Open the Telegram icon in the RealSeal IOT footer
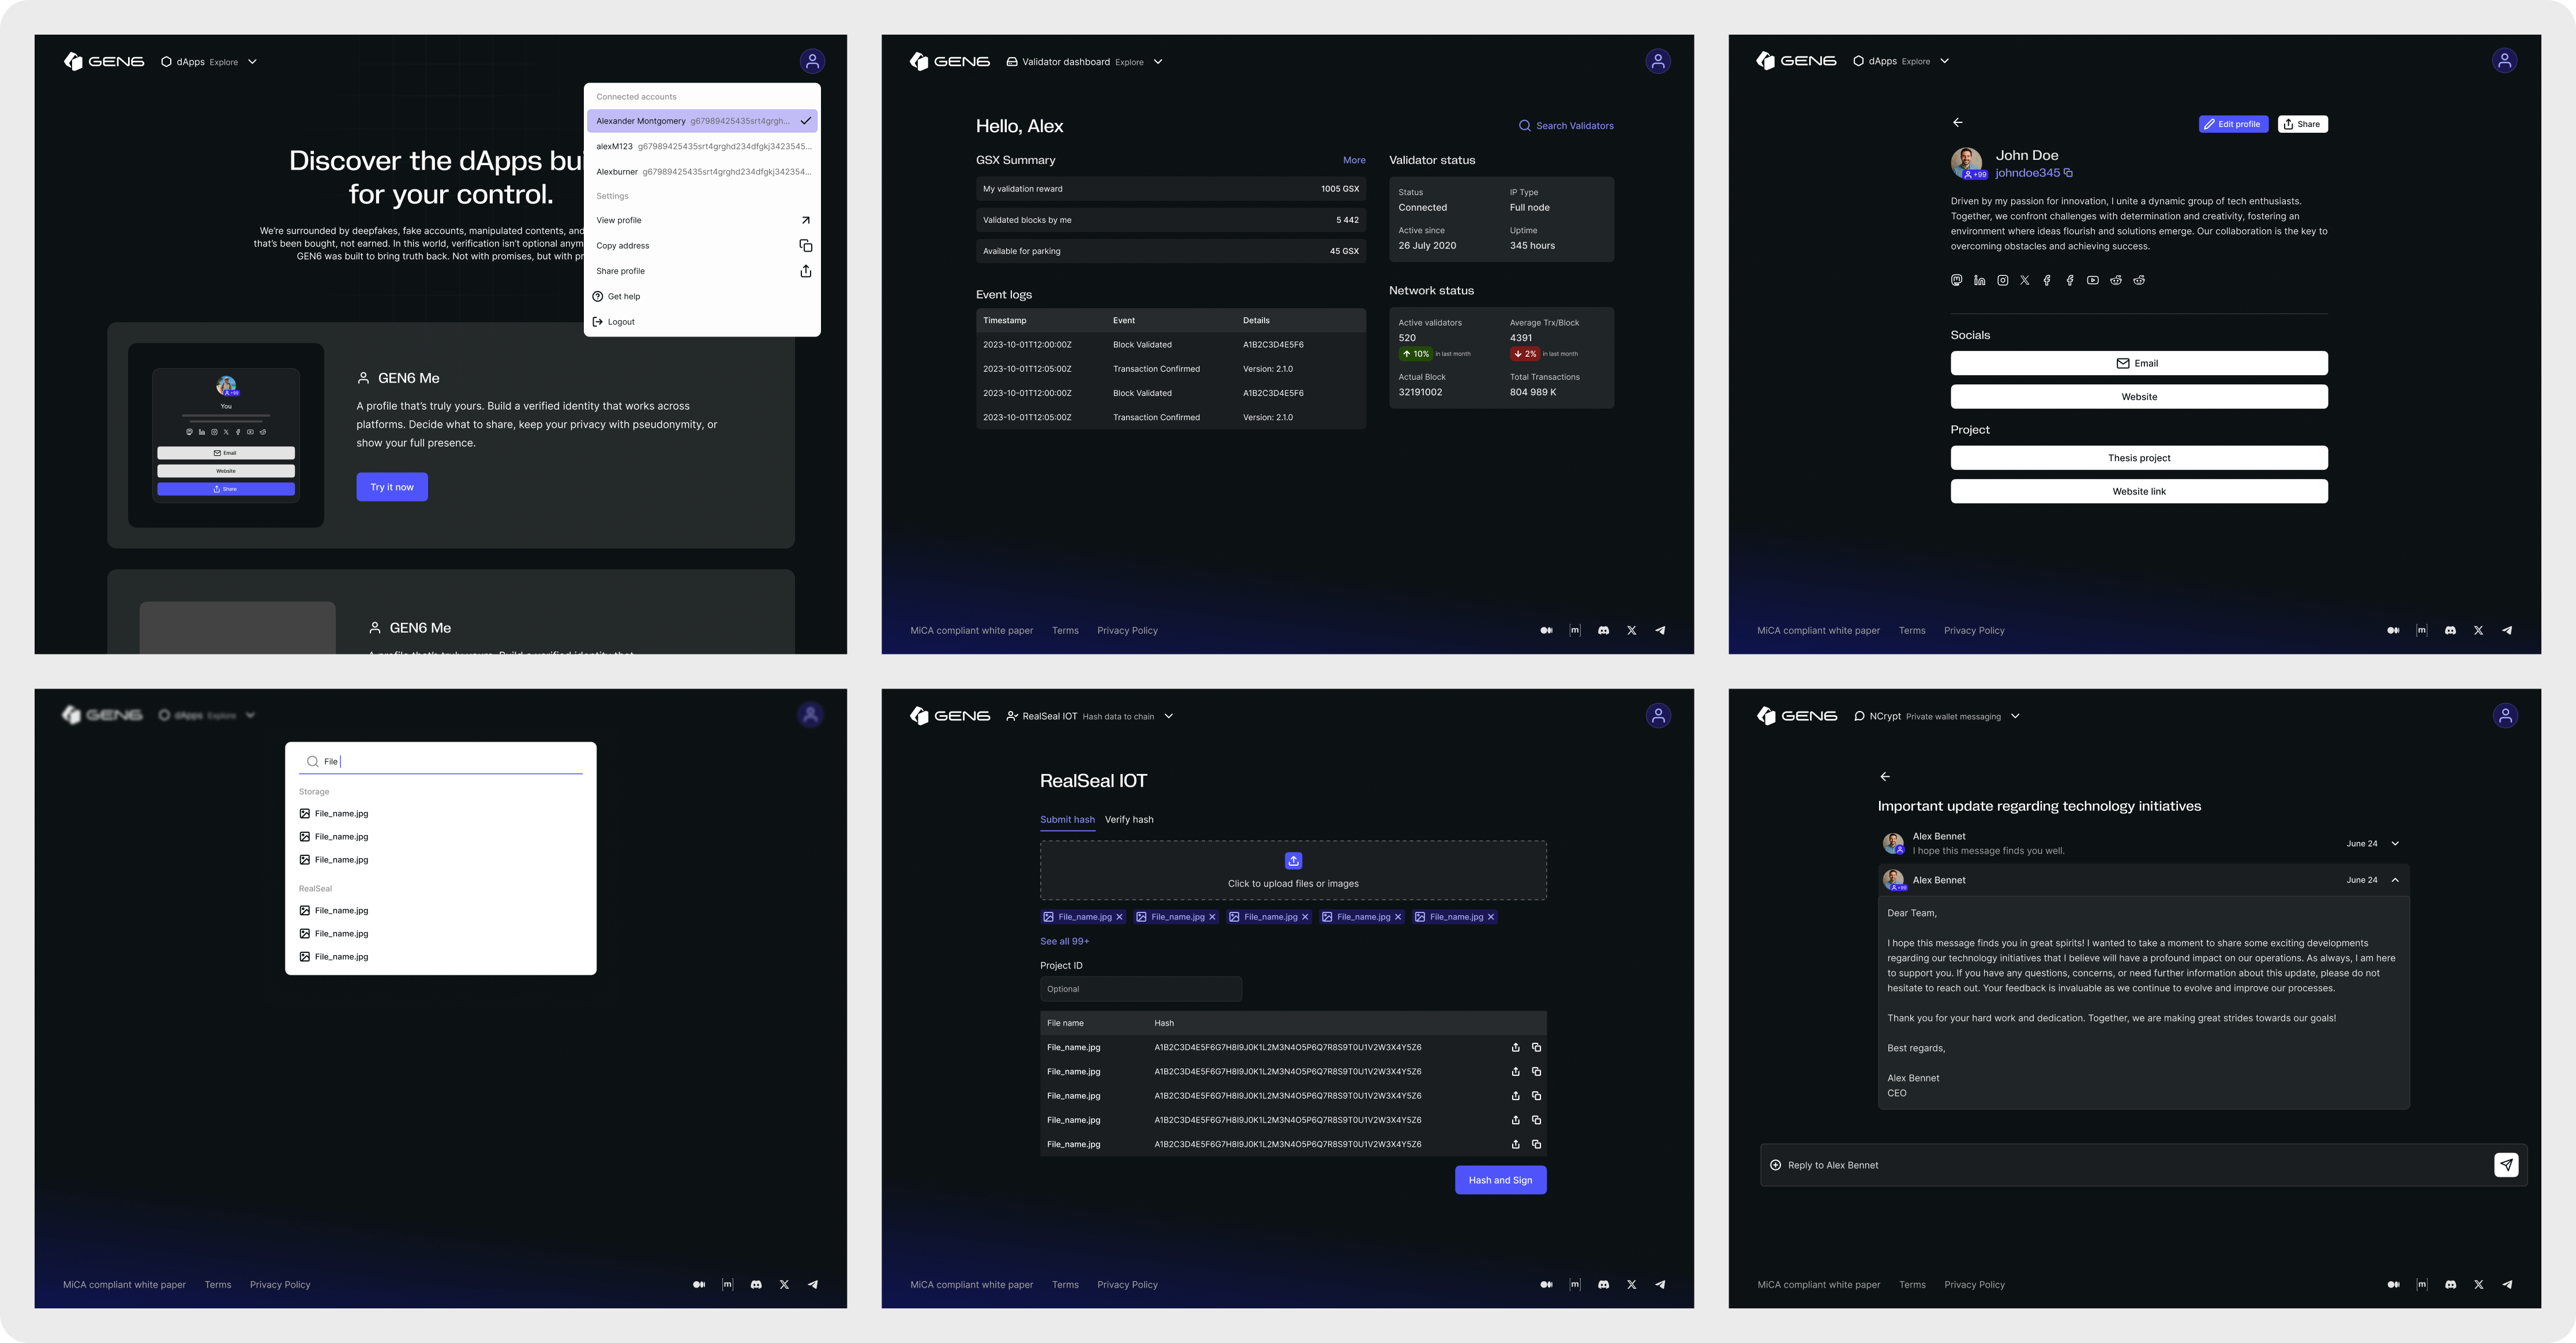The height and width of the screenshot is (1343, 2576). point(1660,1284)
